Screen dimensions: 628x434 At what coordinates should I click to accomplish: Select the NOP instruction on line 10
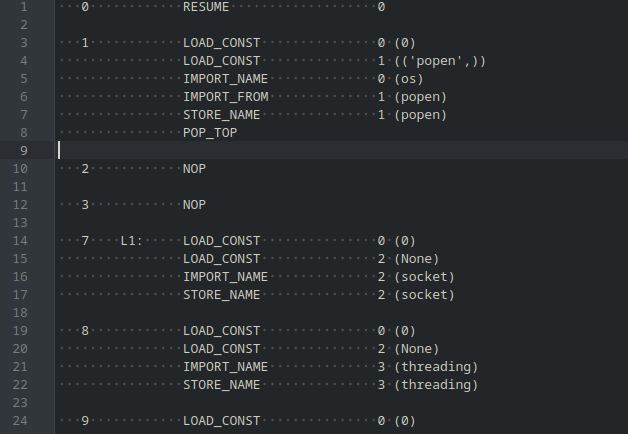pos(194,168)
